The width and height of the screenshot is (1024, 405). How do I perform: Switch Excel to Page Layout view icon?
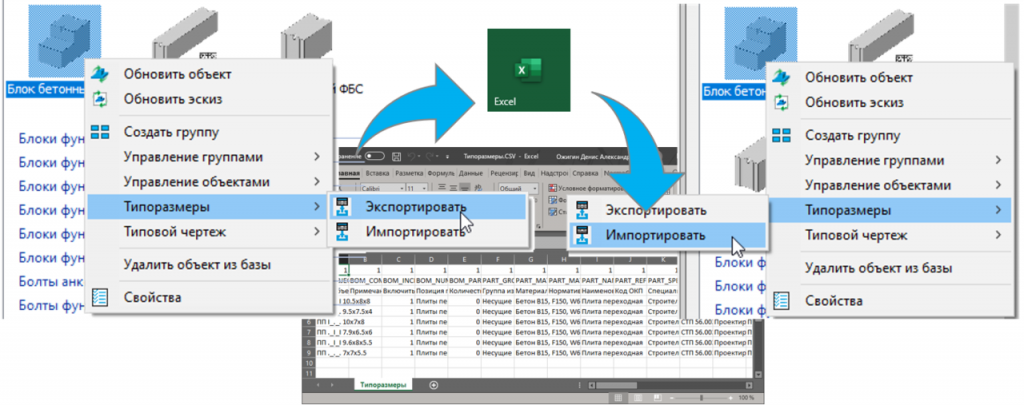click(x=637, y=397)
